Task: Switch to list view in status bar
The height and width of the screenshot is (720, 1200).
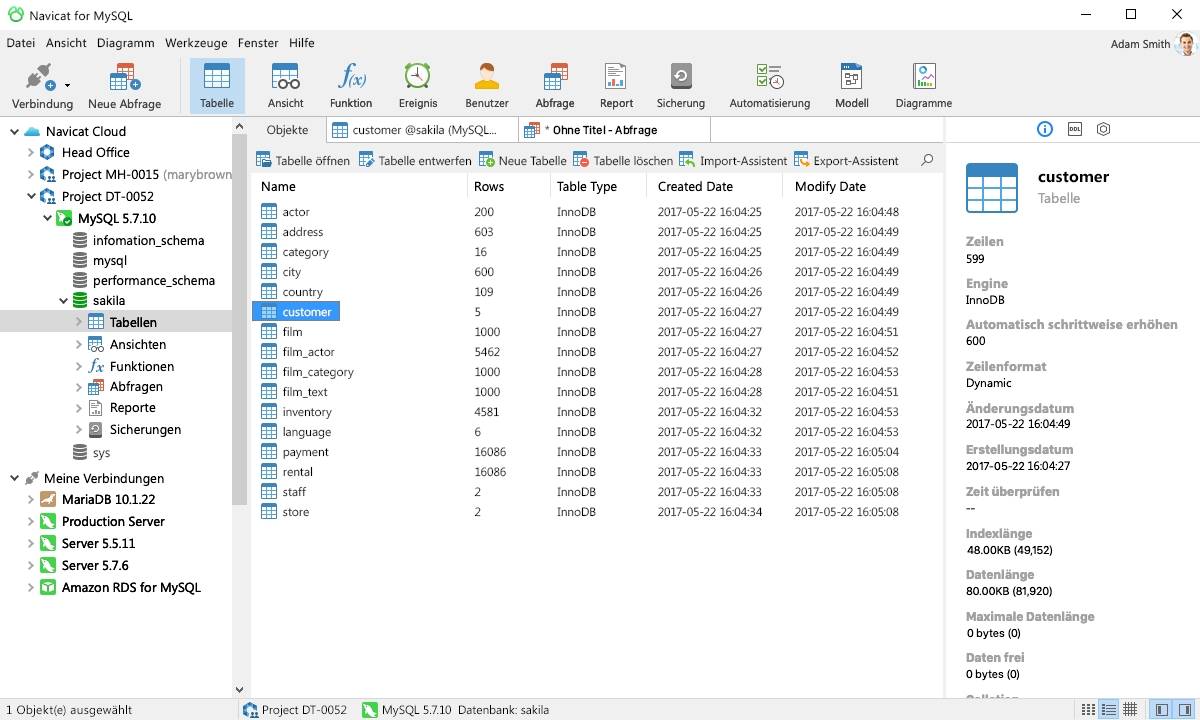Action: pos(1088,709)
